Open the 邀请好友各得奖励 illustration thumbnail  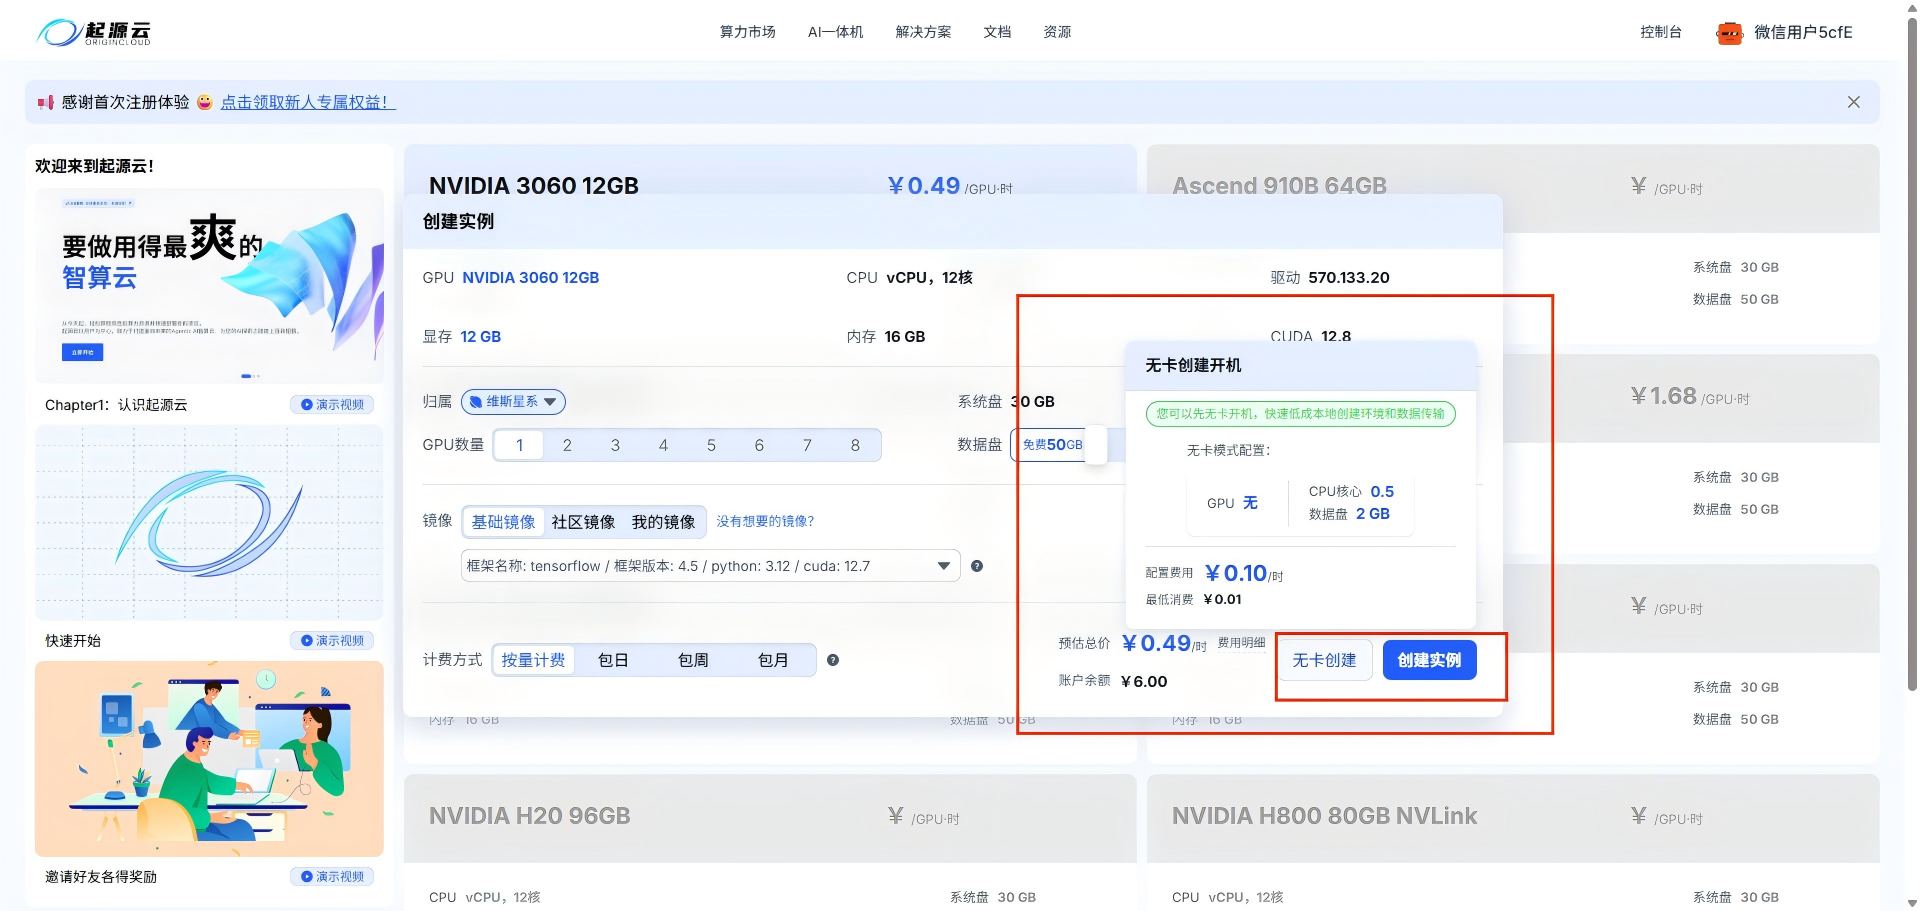click(209, 759)
